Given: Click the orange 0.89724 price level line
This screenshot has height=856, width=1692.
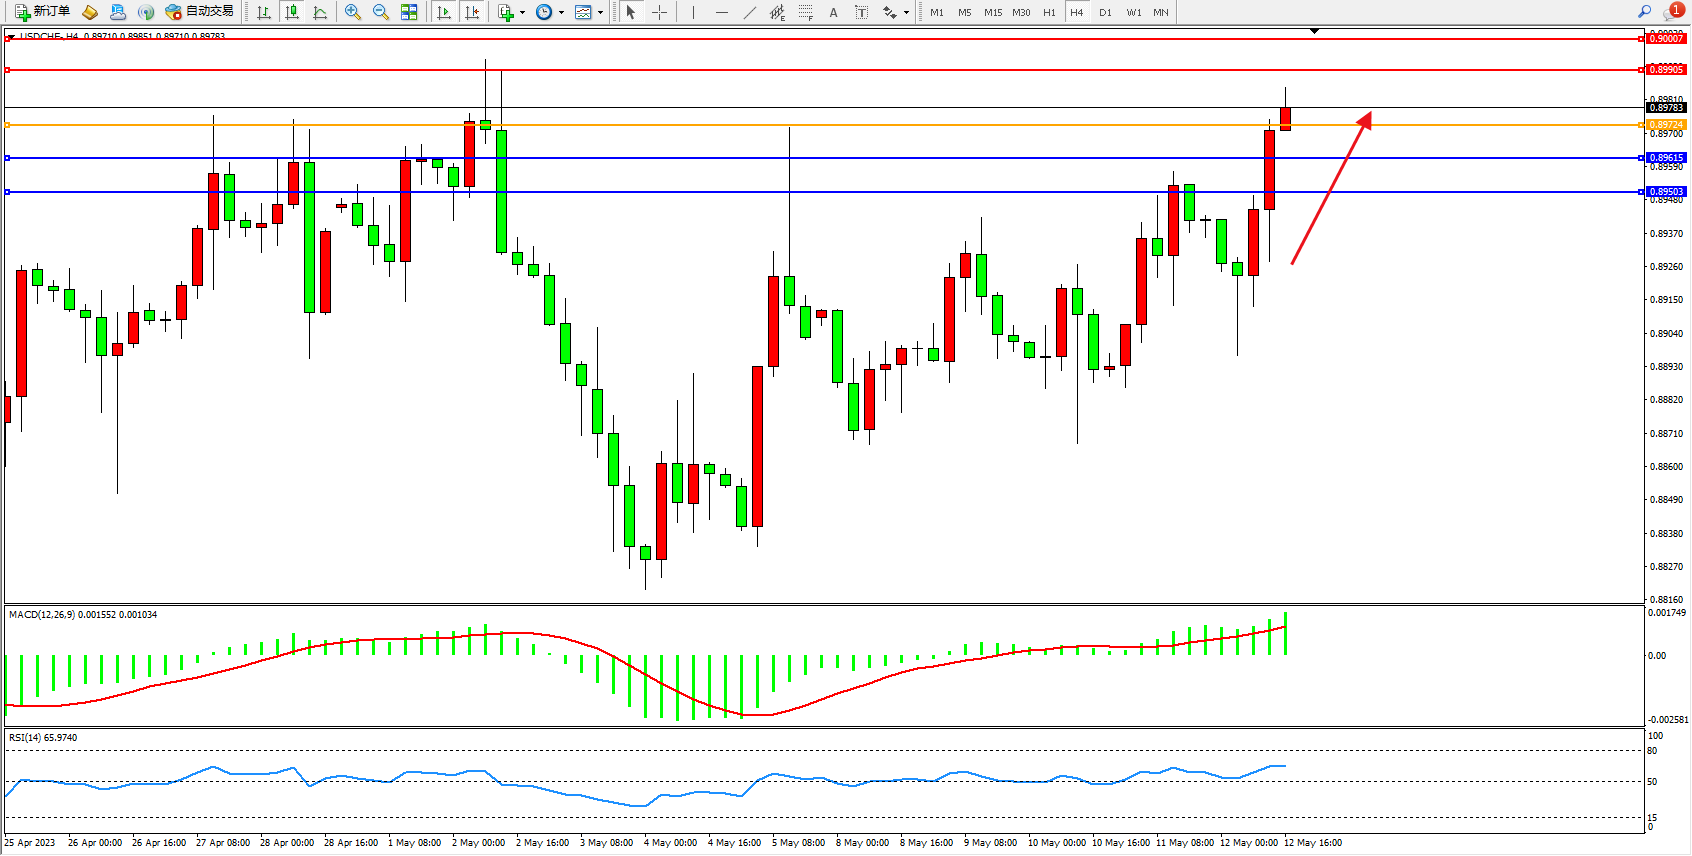Looking at the screenshot, I should click(800, 125).
